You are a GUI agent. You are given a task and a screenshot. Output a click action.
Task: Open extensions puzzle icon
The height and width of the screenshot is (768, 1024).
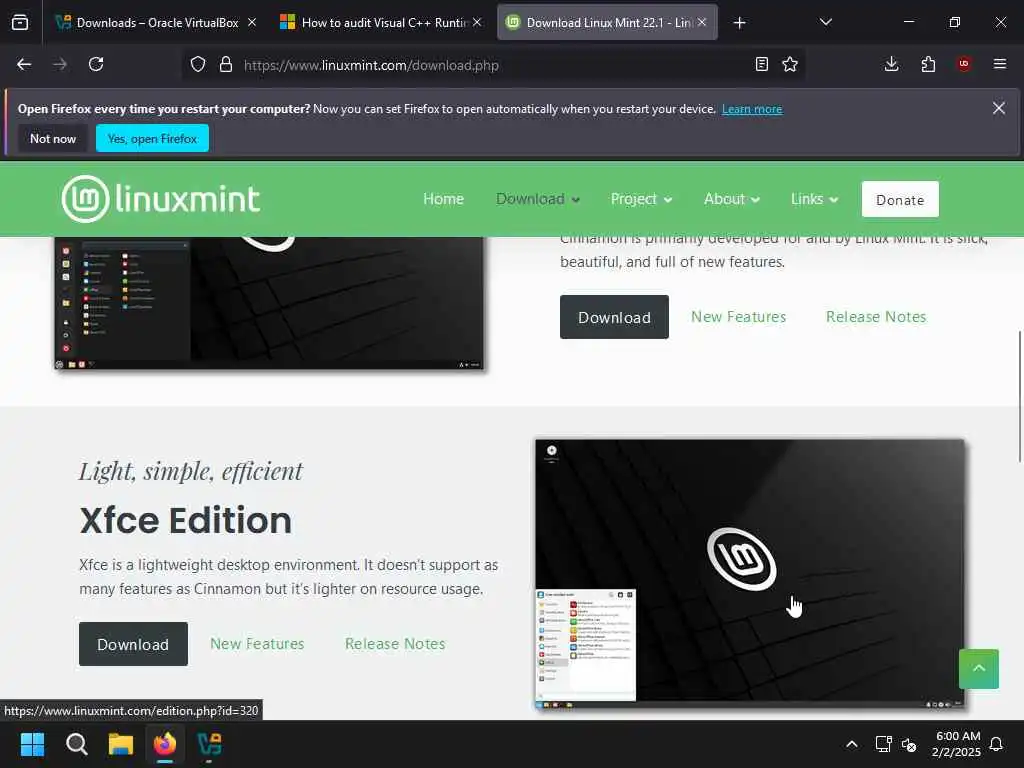coord(928,64)
